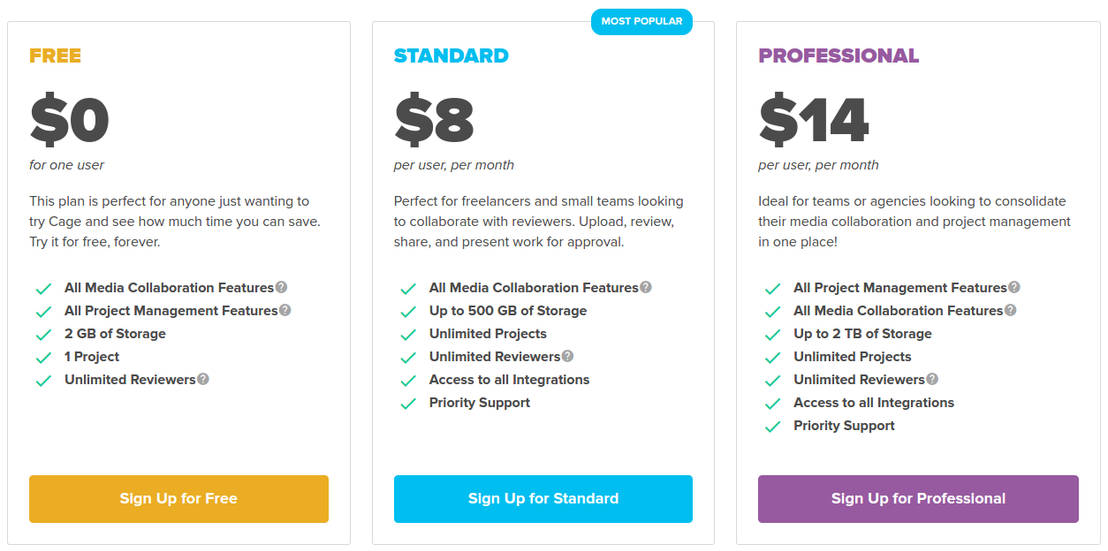Click help icon next to Free plan's Unlimited Reviewers

coord(203,380)
